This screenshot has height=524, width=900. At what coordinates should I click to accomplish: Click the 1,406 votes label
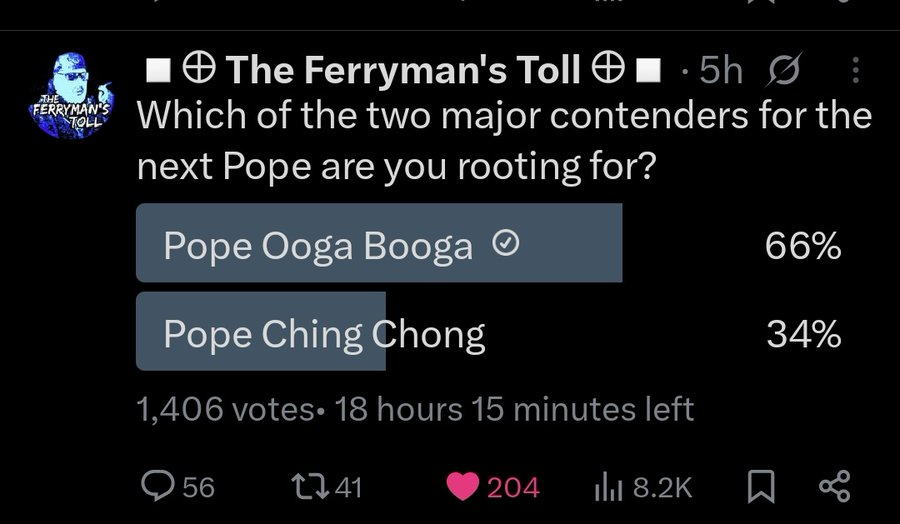(x=224, y=409)
